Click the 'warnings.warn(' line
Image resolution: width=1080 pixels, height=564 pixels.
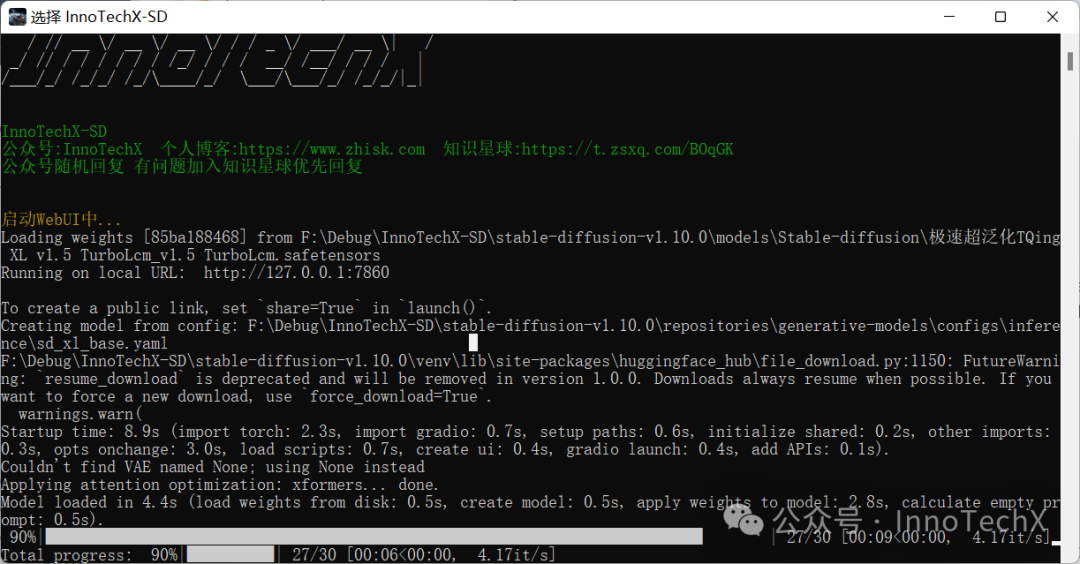tap(81, 415)
